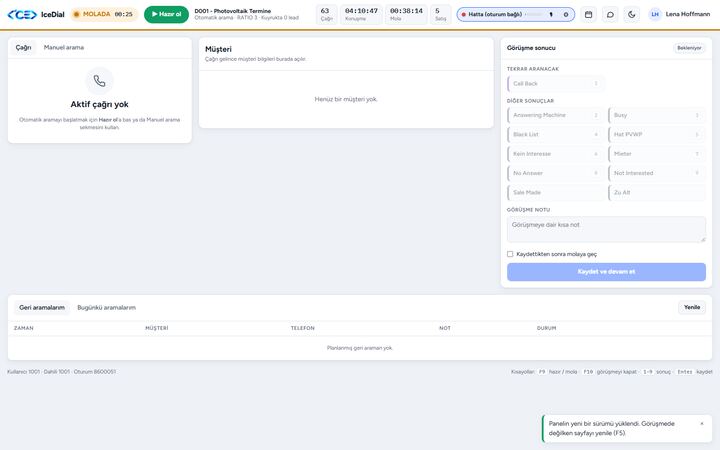Click the 'Lena Hoffmann' user name
This screenshot has width=720, height=450.
coord(688,14)
